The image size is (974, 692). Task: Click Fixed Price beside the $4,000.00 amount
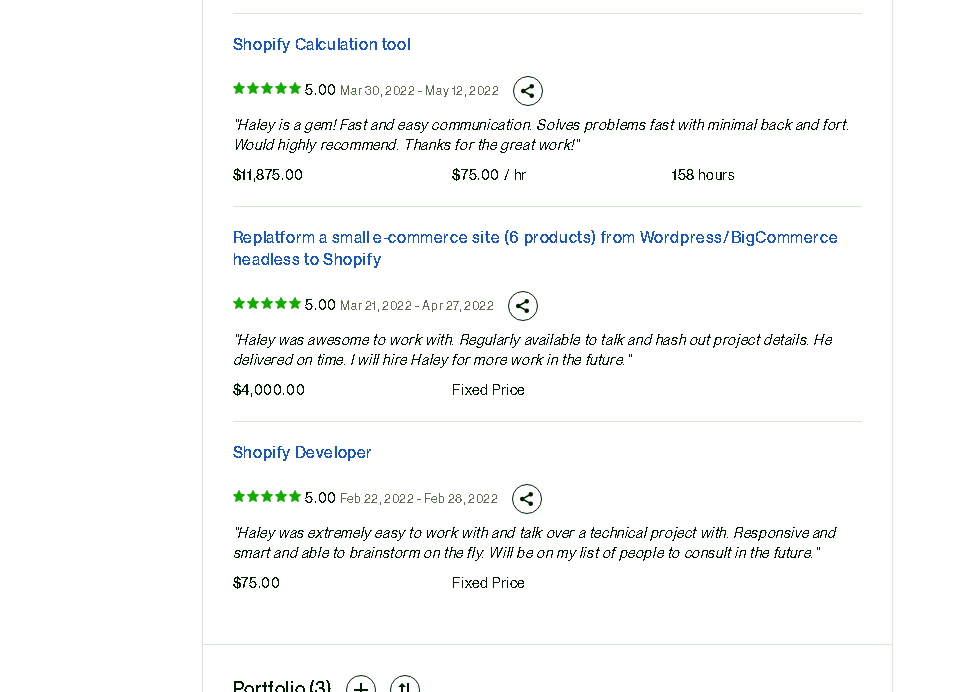tap(488, 390)
